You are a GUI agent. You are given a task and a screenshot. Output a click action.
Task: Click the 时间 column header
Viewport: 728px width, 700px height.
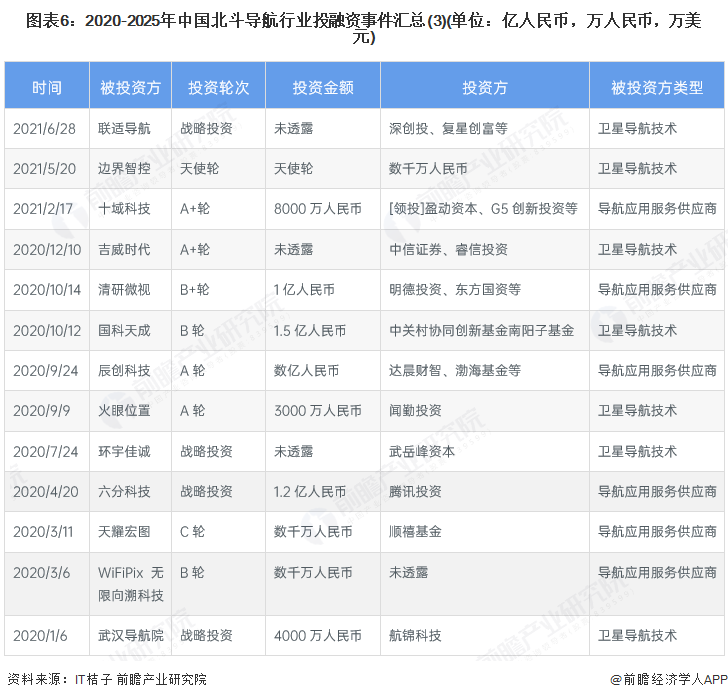point(46,88)
